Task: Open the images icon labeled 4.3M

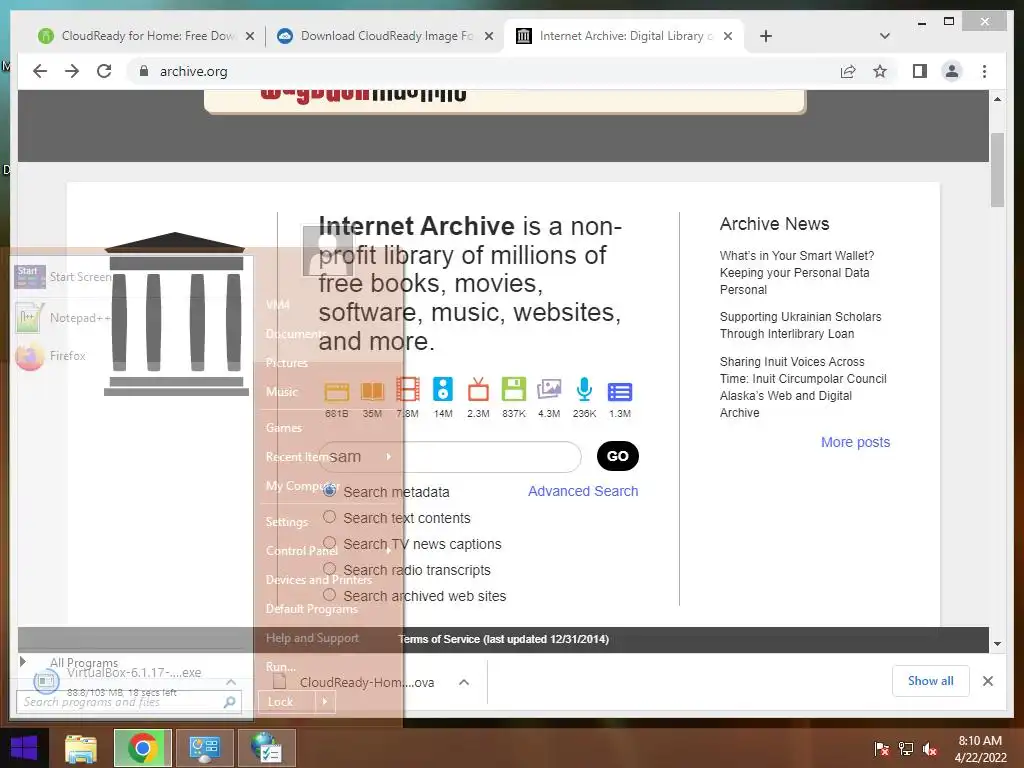Action: point(549,389)
